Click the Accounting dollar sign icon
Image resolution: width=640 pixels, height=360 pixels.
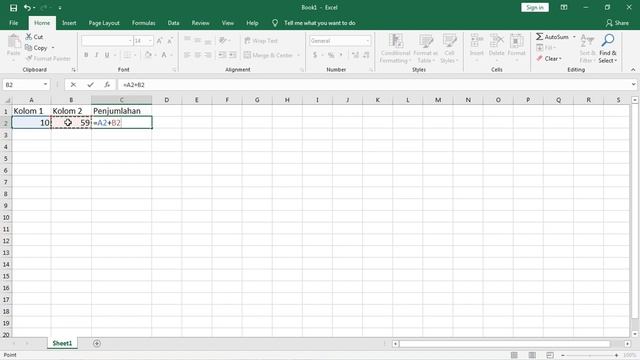pos(315,55)
